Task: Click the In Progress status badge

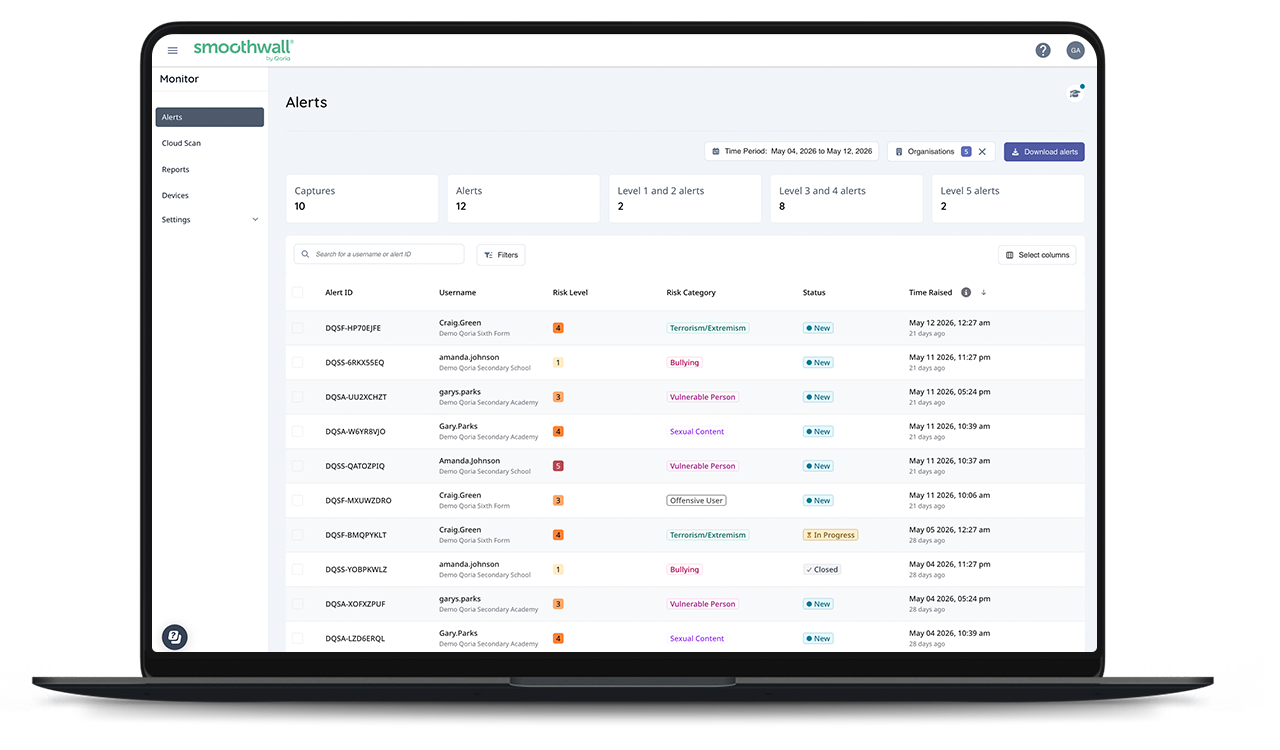Action: point(830,535)
